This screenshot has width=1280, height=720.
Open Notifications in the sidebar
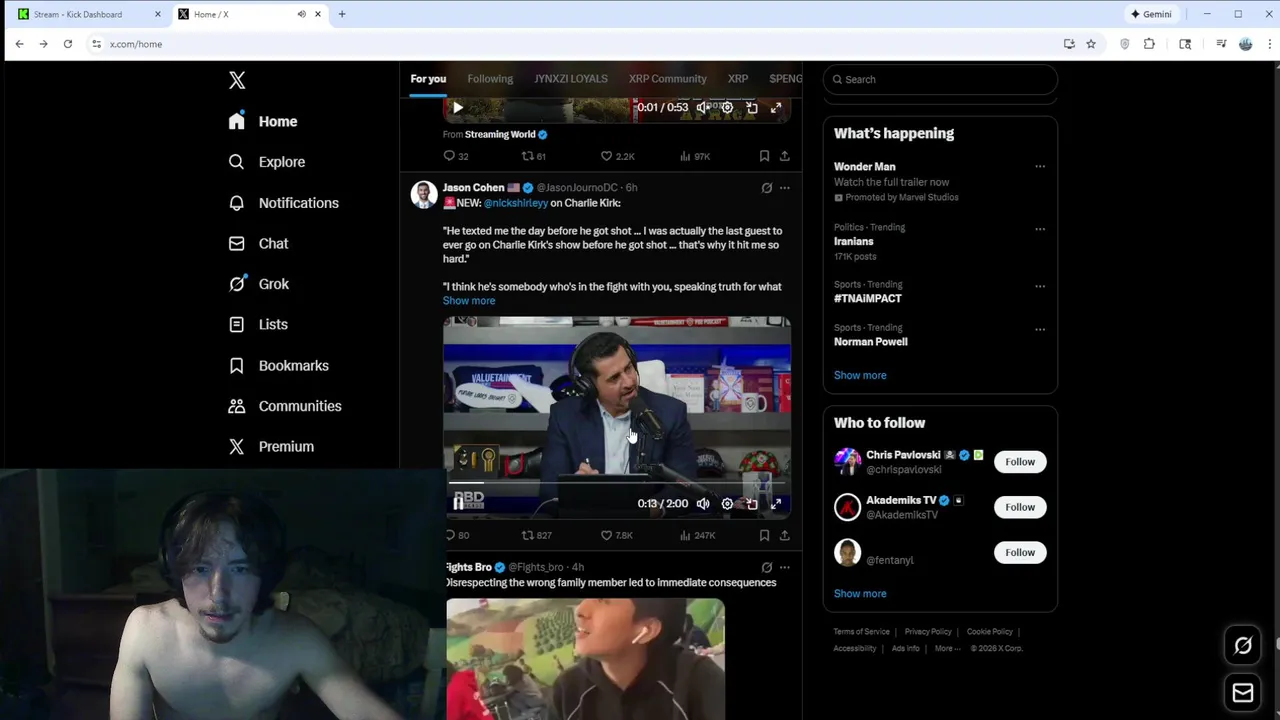[x=283, y=203]
